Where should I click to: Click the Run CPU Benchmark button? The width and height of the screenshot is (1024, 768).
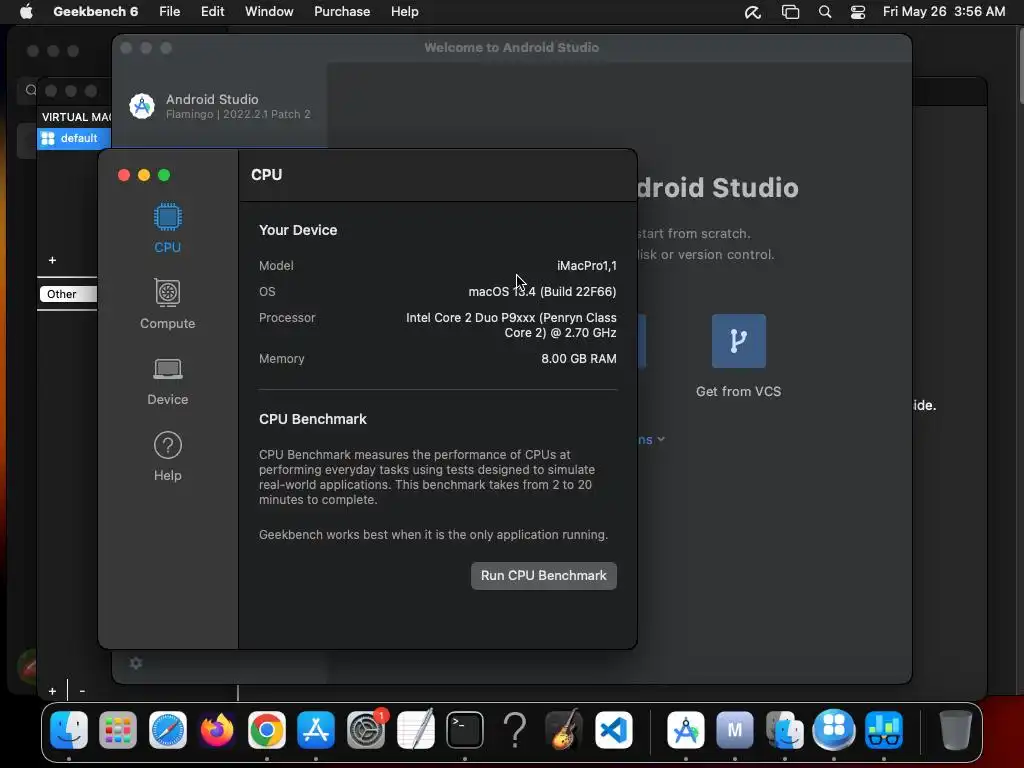click(x=543, y=575)
